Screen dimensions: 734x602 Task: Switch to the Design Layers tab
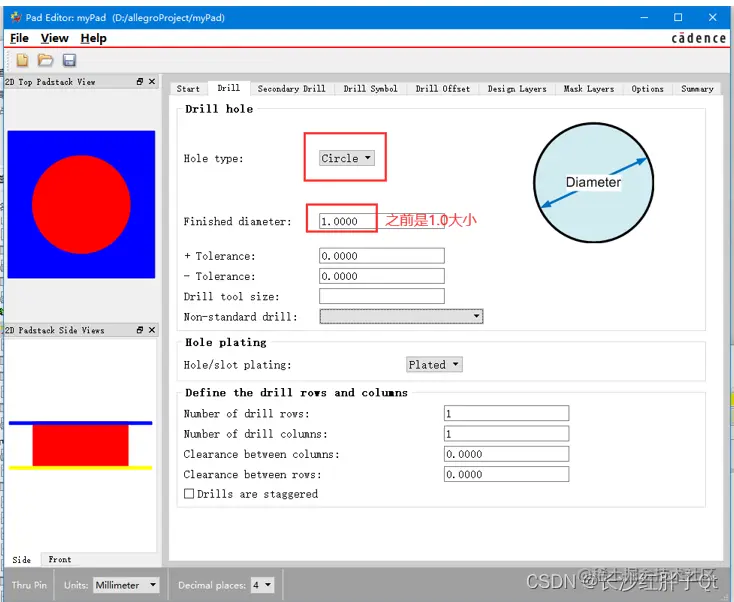point(517,88)
